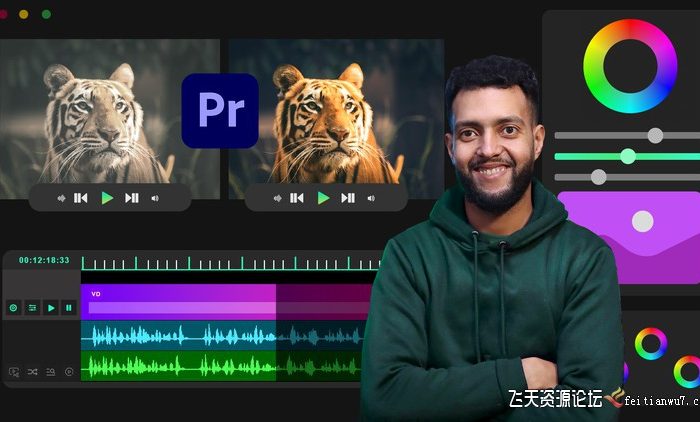Skip forward in the left tiger player
The image size is (700, 422).
132,198
